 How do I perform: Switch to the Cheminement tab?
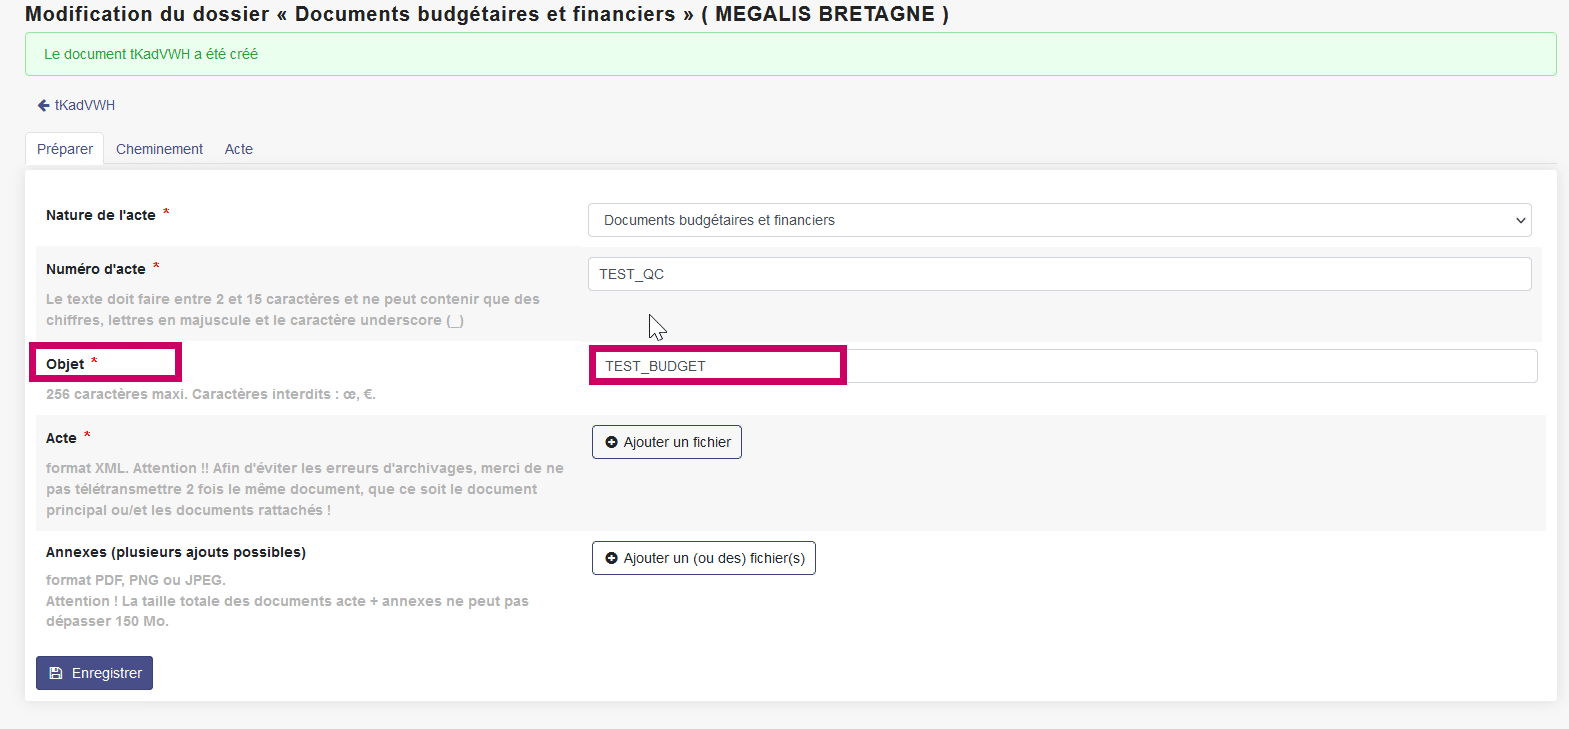pos(159,149)
